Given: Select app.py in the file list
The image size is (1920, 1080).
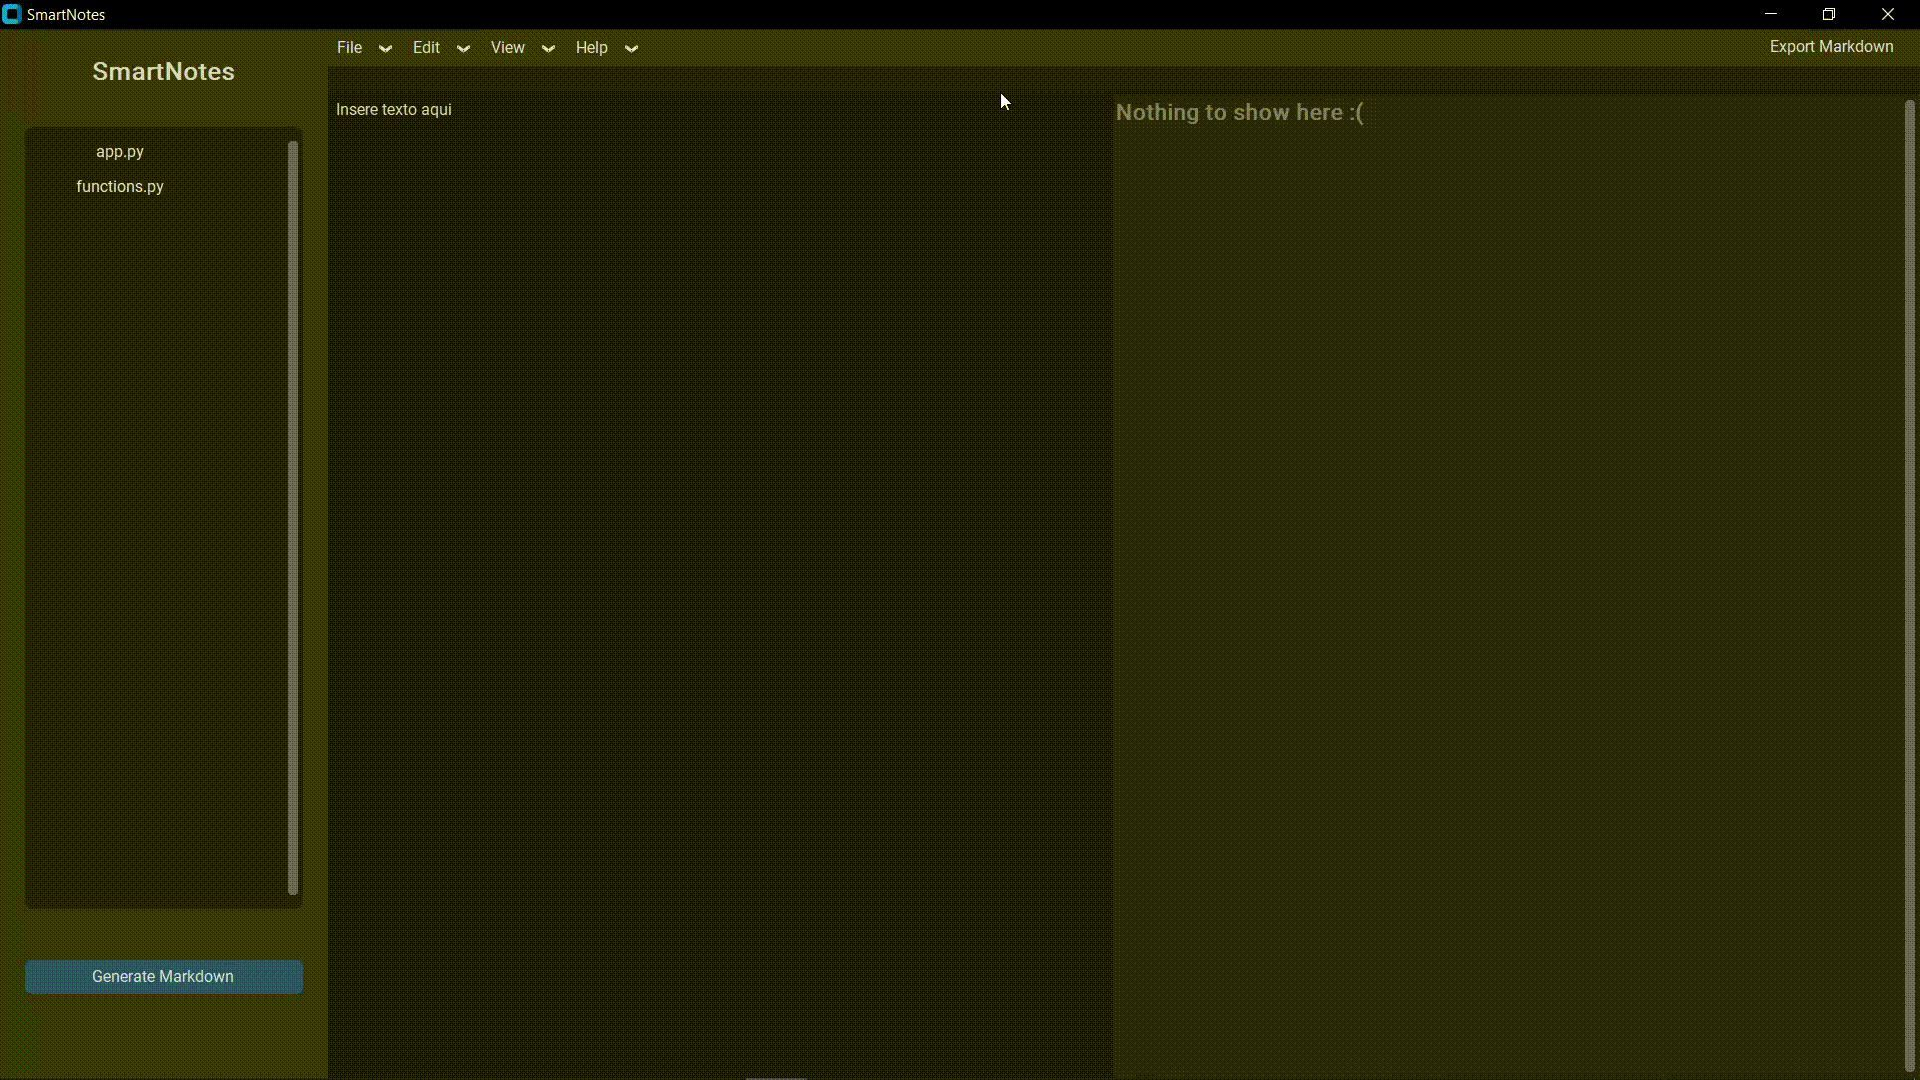Looking at the screenshot, I should click(120, 152).
